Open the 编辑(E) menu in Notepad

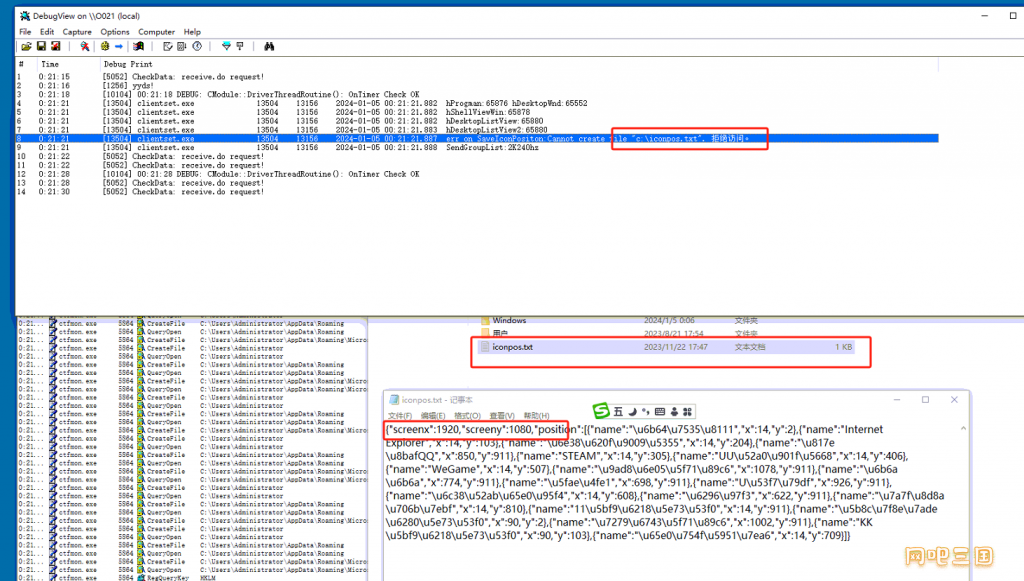click(x=433, y=416)
